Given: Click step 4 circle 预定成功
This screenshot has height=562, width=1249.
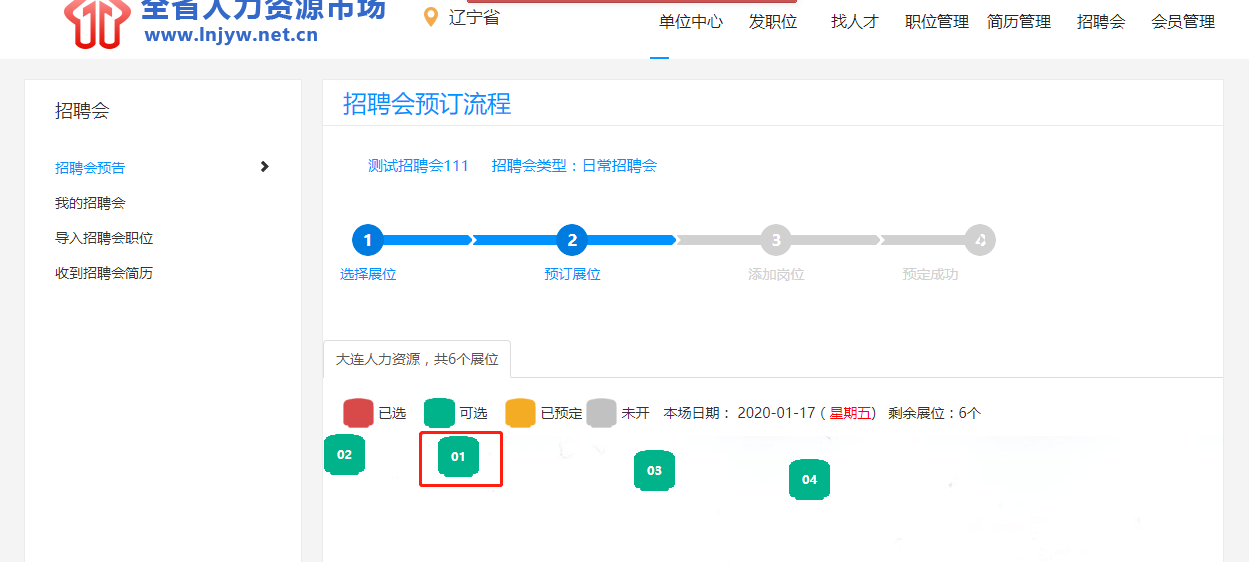Looking at the screenshot, I should (x=980, y=240).
